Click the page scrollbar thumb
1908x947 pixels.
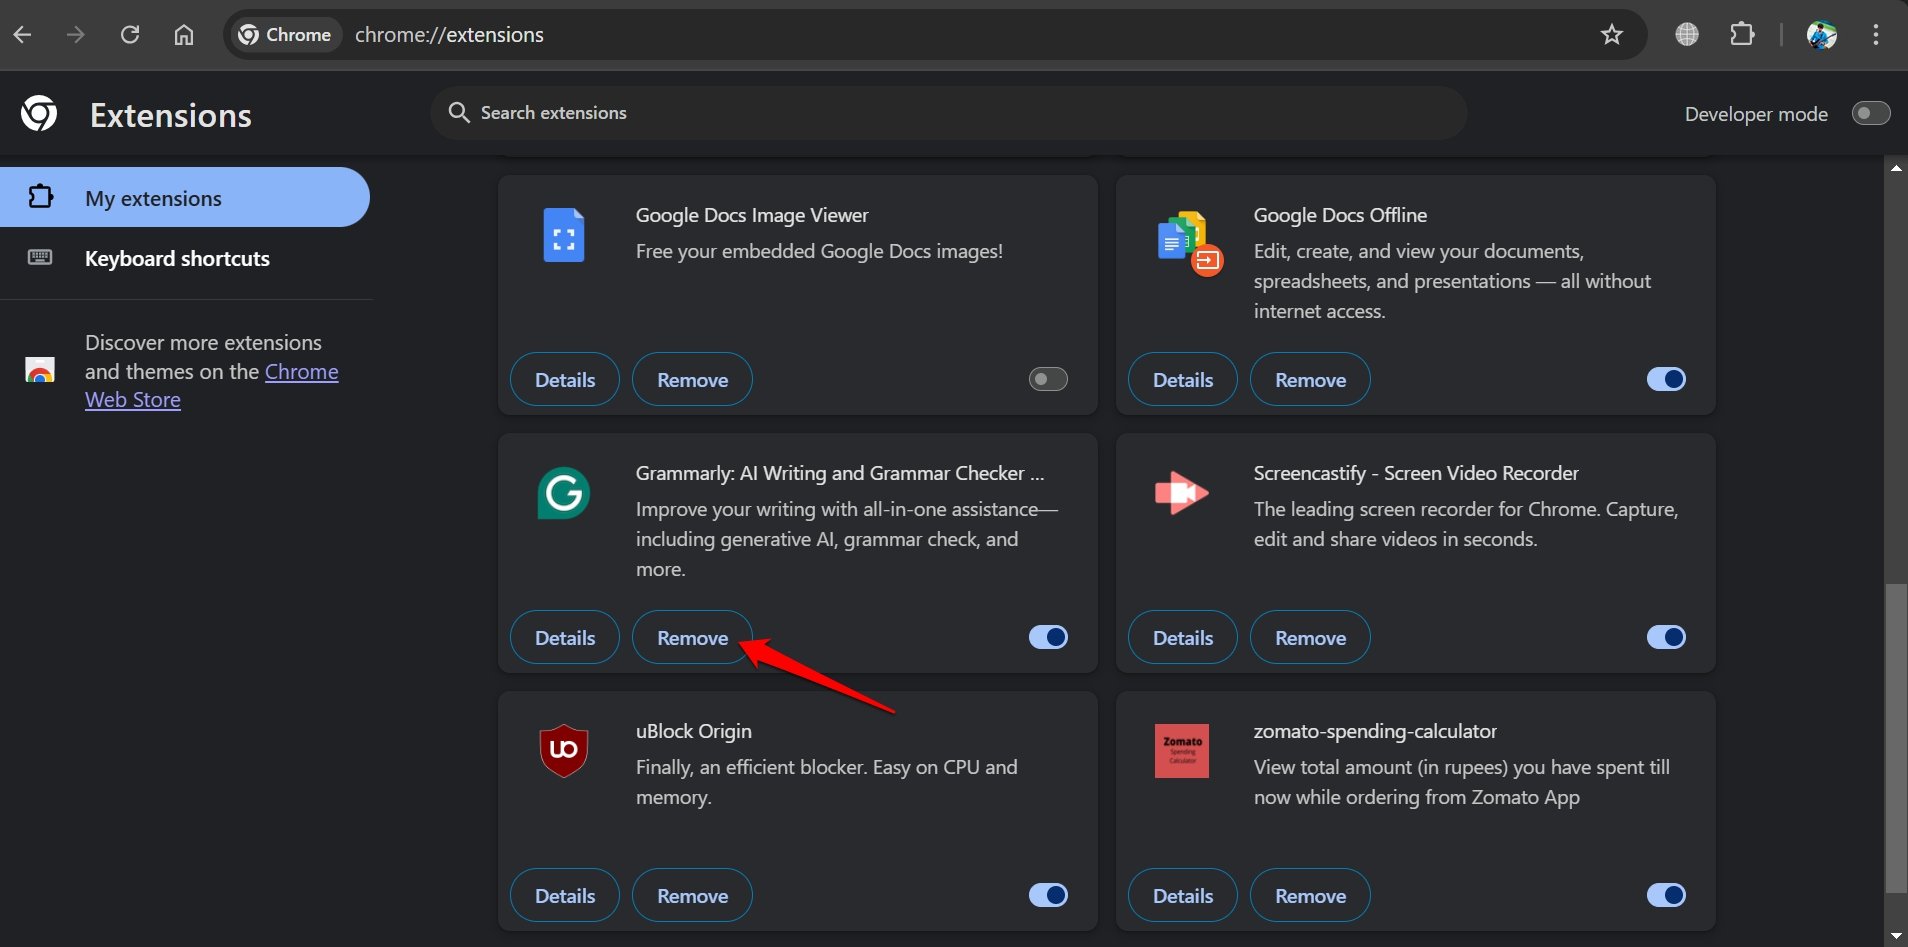coord(1896,738)
